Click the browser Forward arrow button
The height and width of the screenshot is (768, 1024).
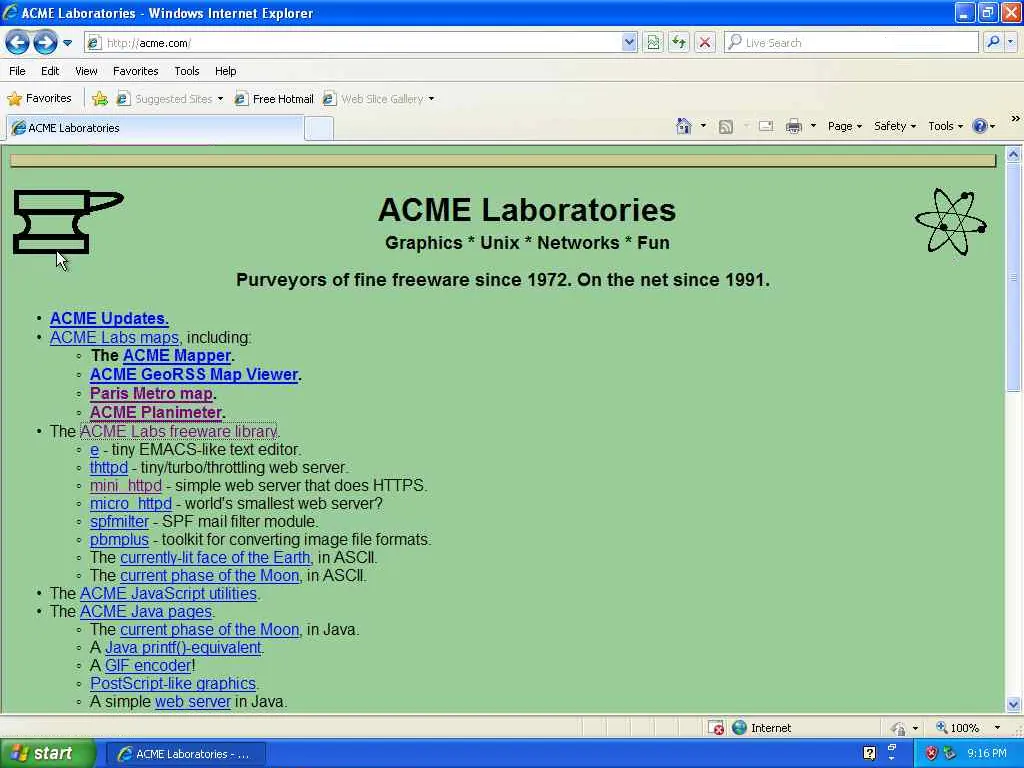tap(45, 42)
